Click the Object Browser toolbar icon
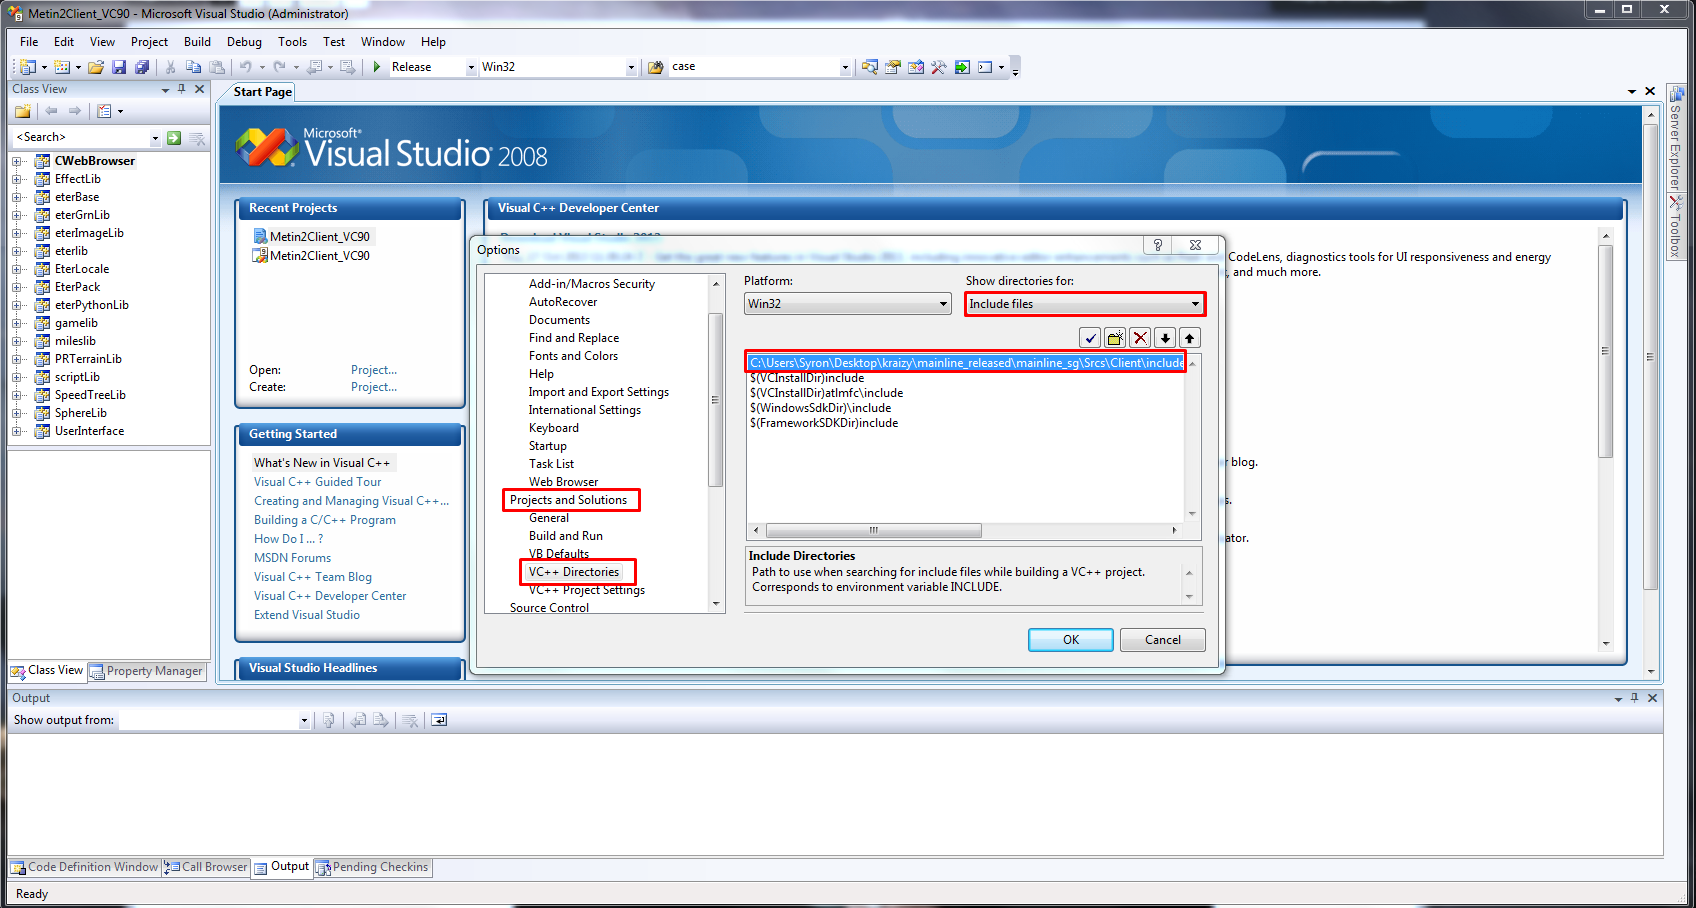 pyautogui.click(x=916, y=67)
